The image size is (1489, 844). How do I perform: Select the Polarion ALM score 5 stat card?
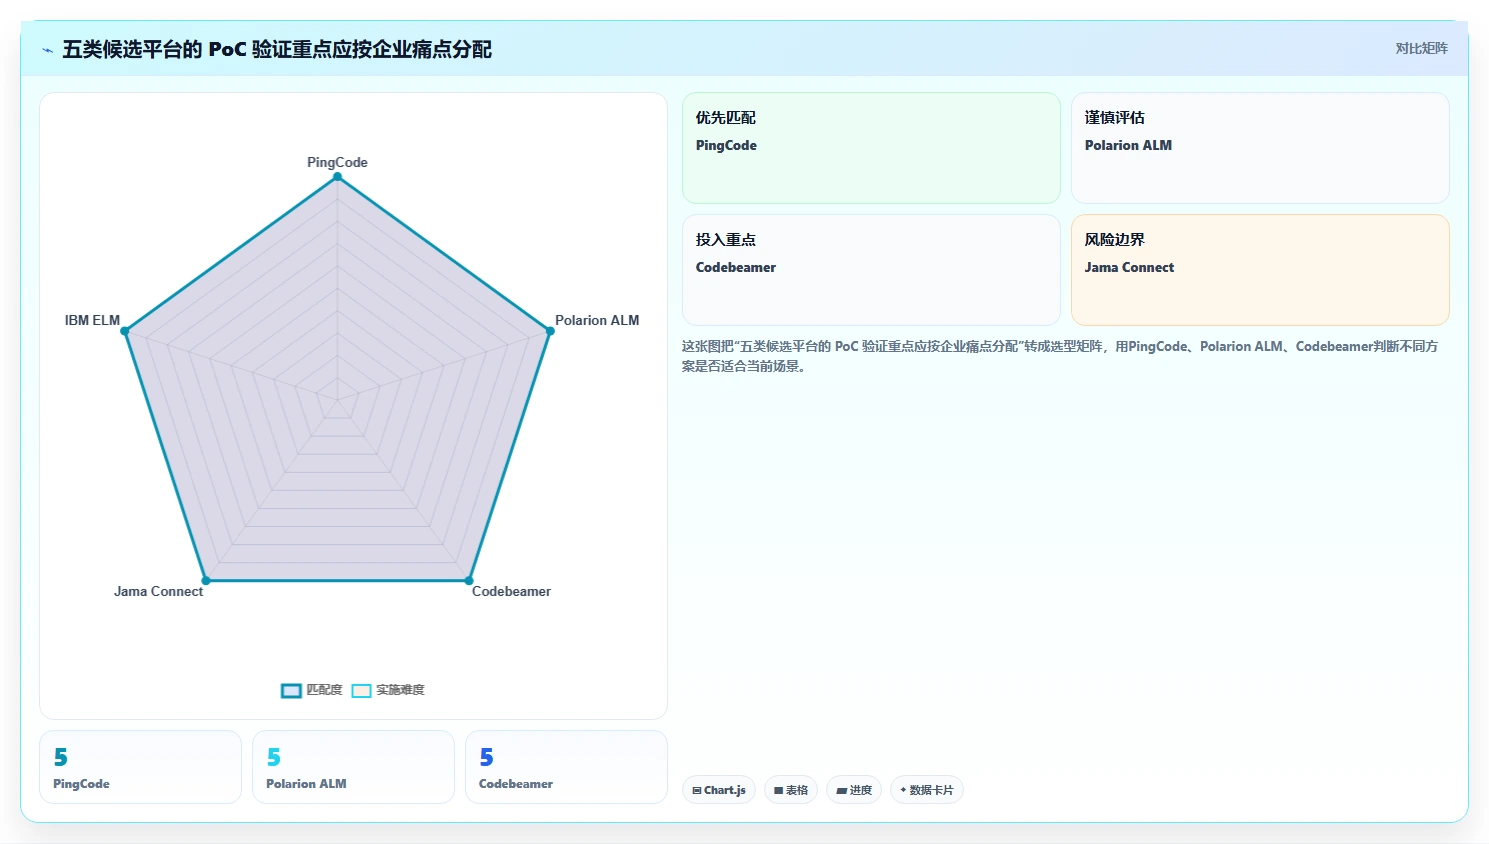tap(353, 767)
